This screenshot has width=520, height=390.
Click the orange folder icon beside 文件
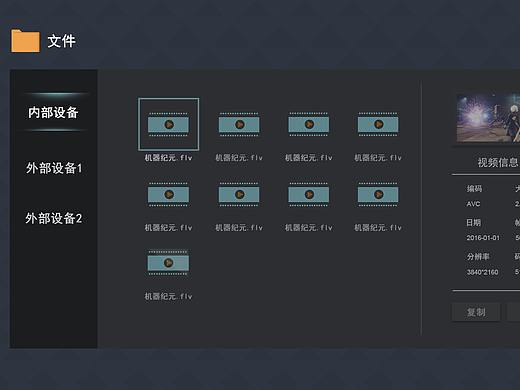(x=25, y=41)
